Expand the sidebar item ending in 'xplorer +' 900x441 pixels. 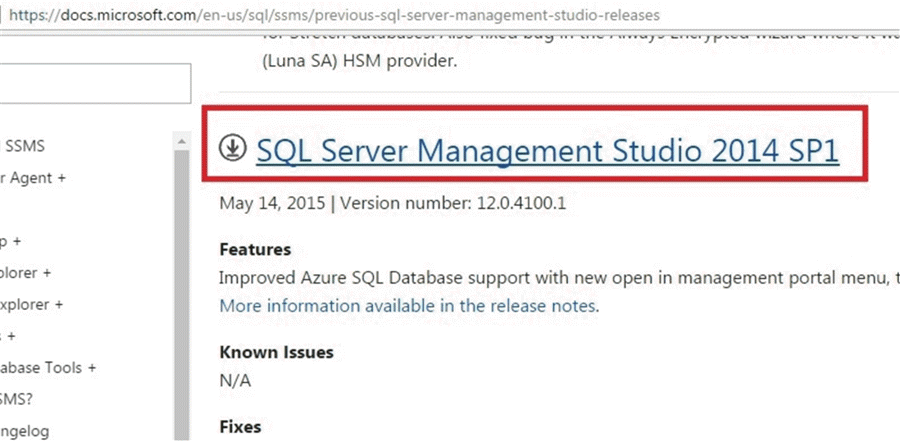pos(32,304)
